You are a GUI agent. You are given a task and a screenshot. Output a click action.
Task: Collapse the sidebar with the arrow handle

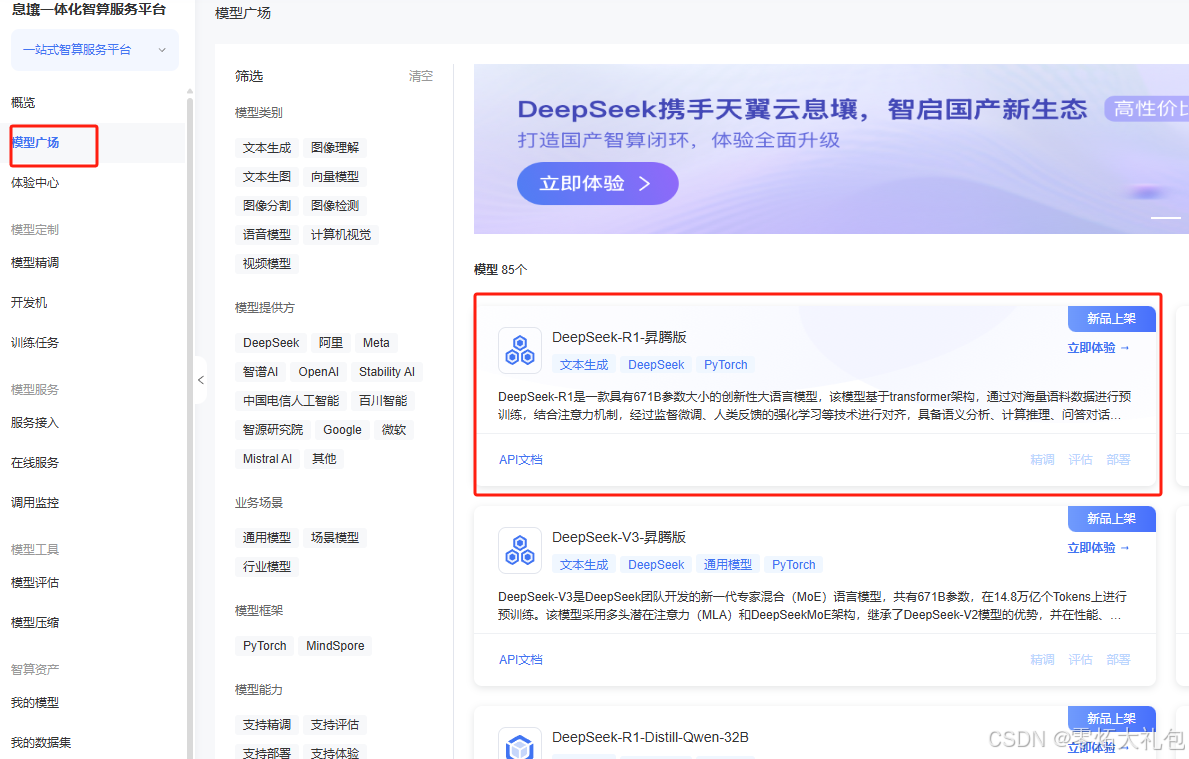[x=200, y=380]
